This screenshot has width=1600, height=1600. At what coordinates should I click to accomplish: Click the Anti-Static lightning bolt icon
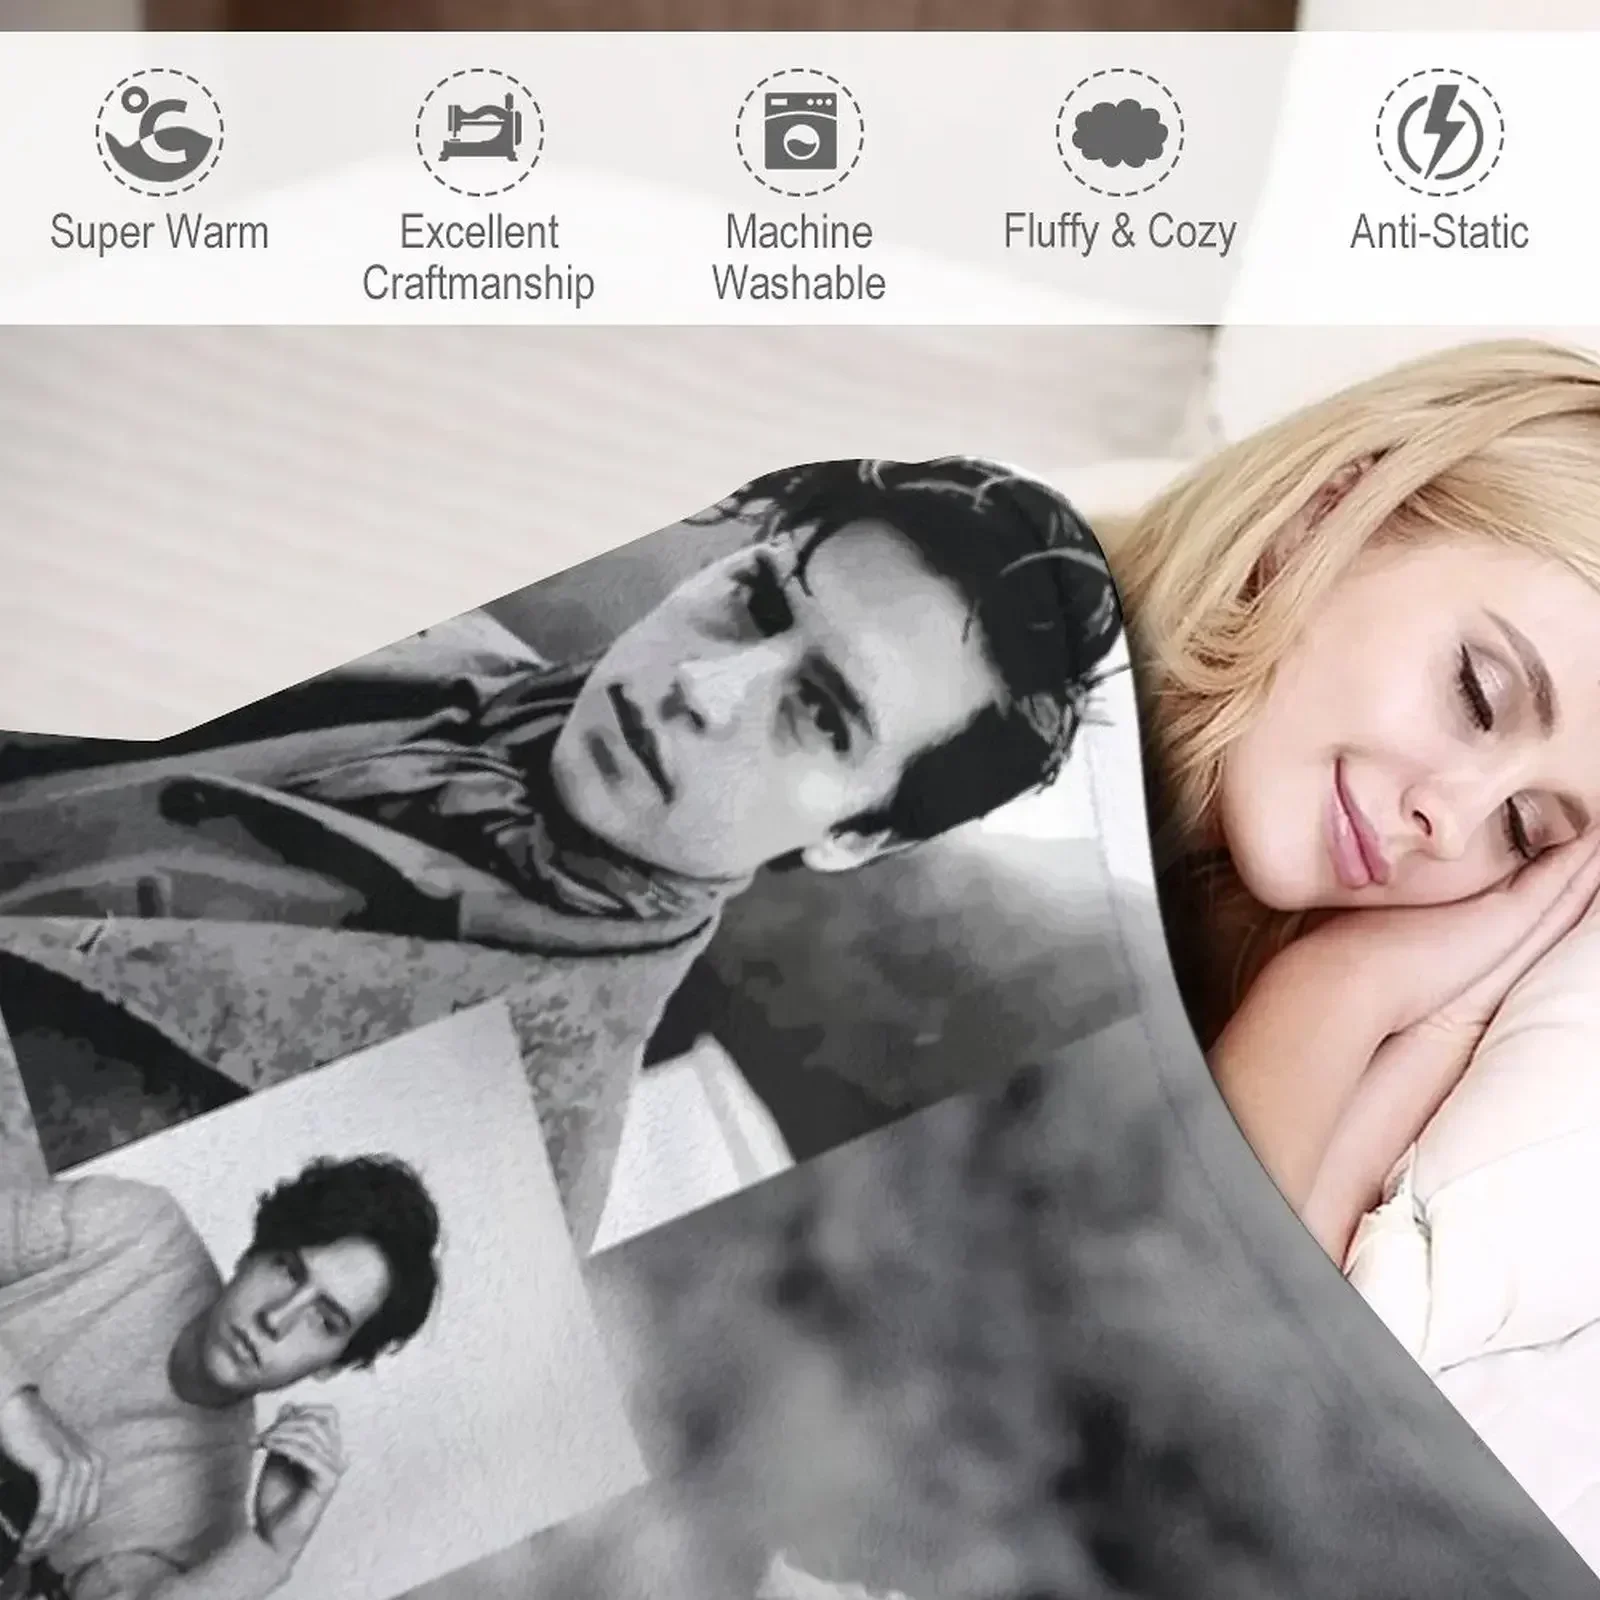click(x=1440, y=132)
